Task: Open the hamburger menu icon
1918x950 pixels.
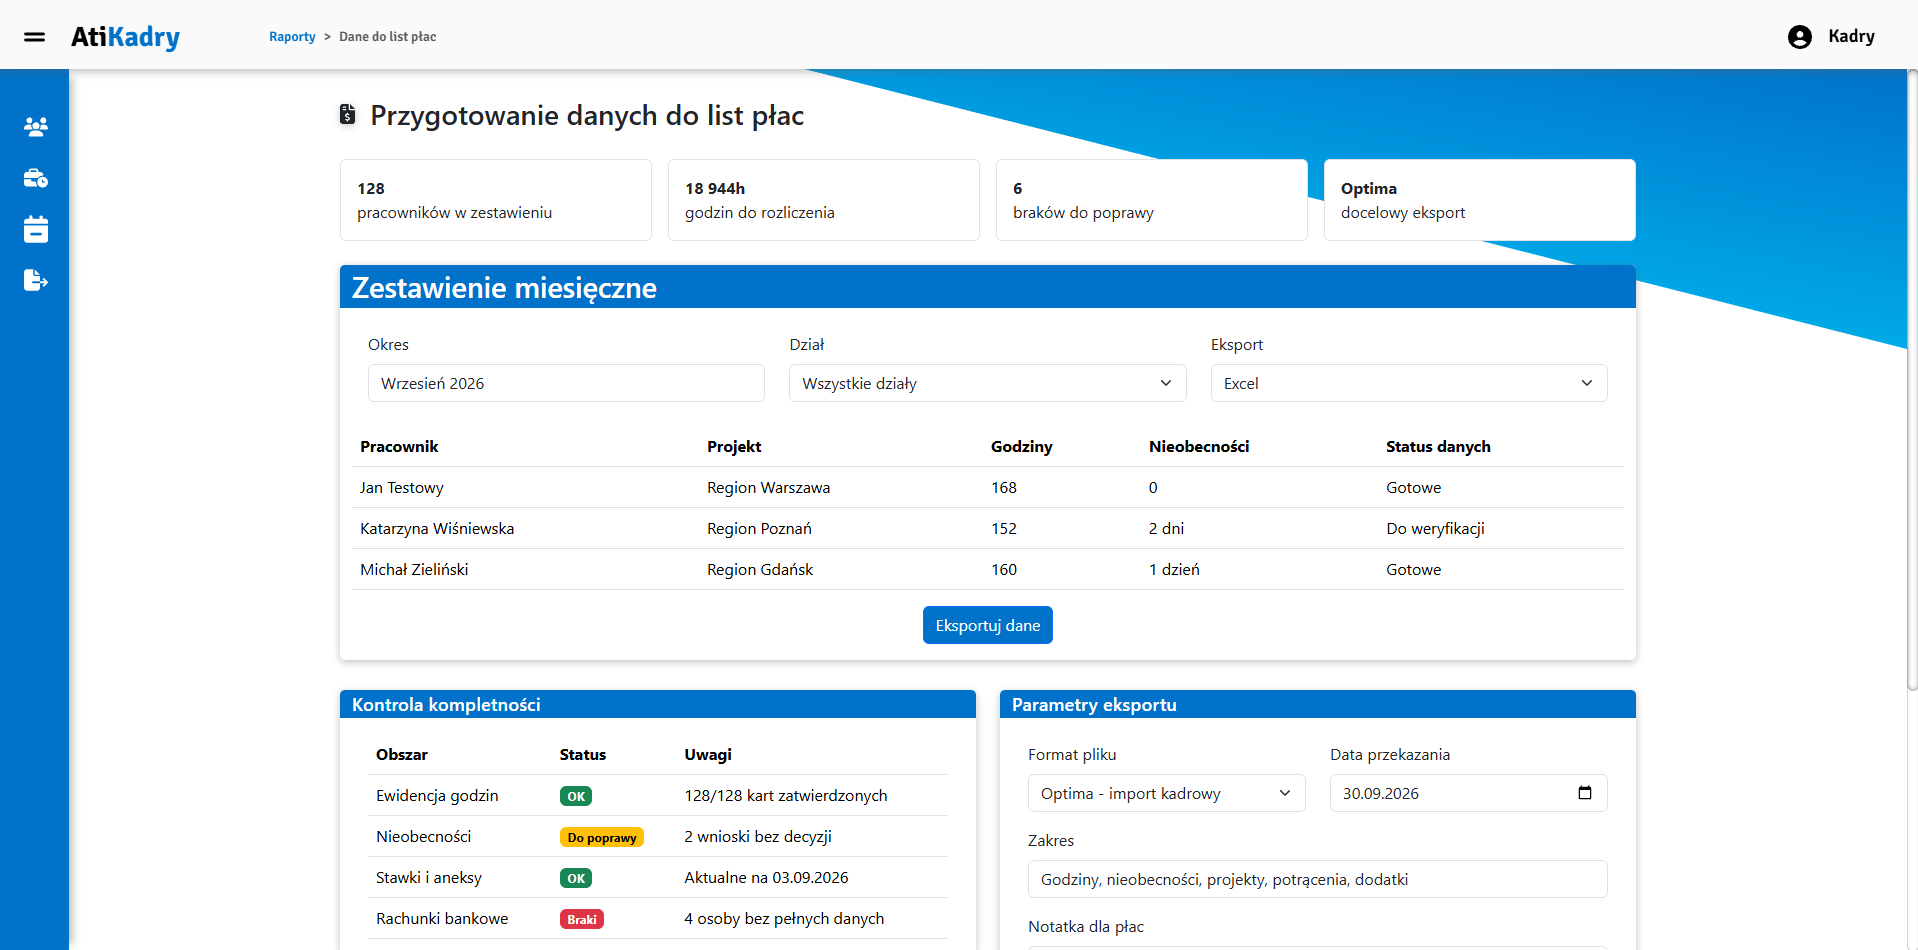Action: (34, 37)
